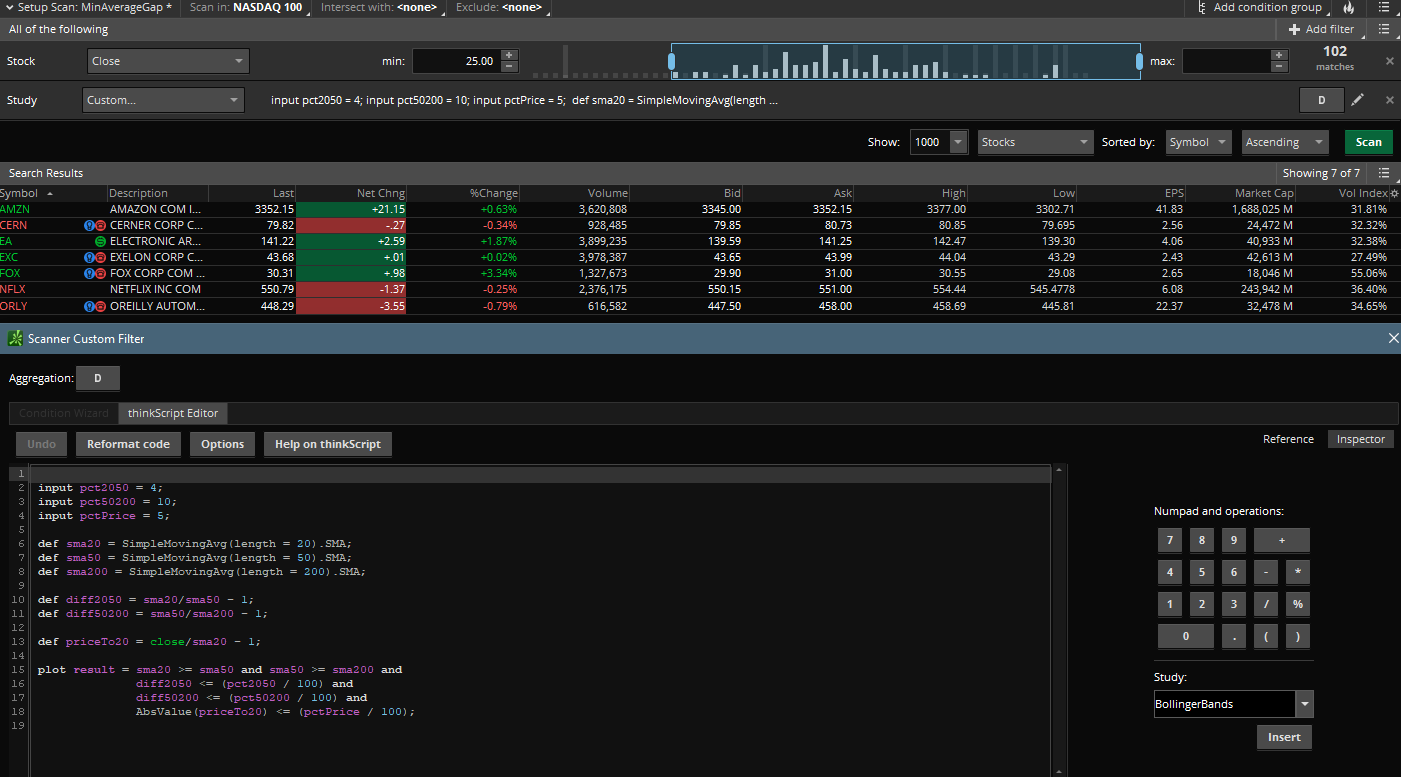The height and width of the screenshot is (777, 1401).
Task: Select the Inspector tab
Action: point(1361,439)
